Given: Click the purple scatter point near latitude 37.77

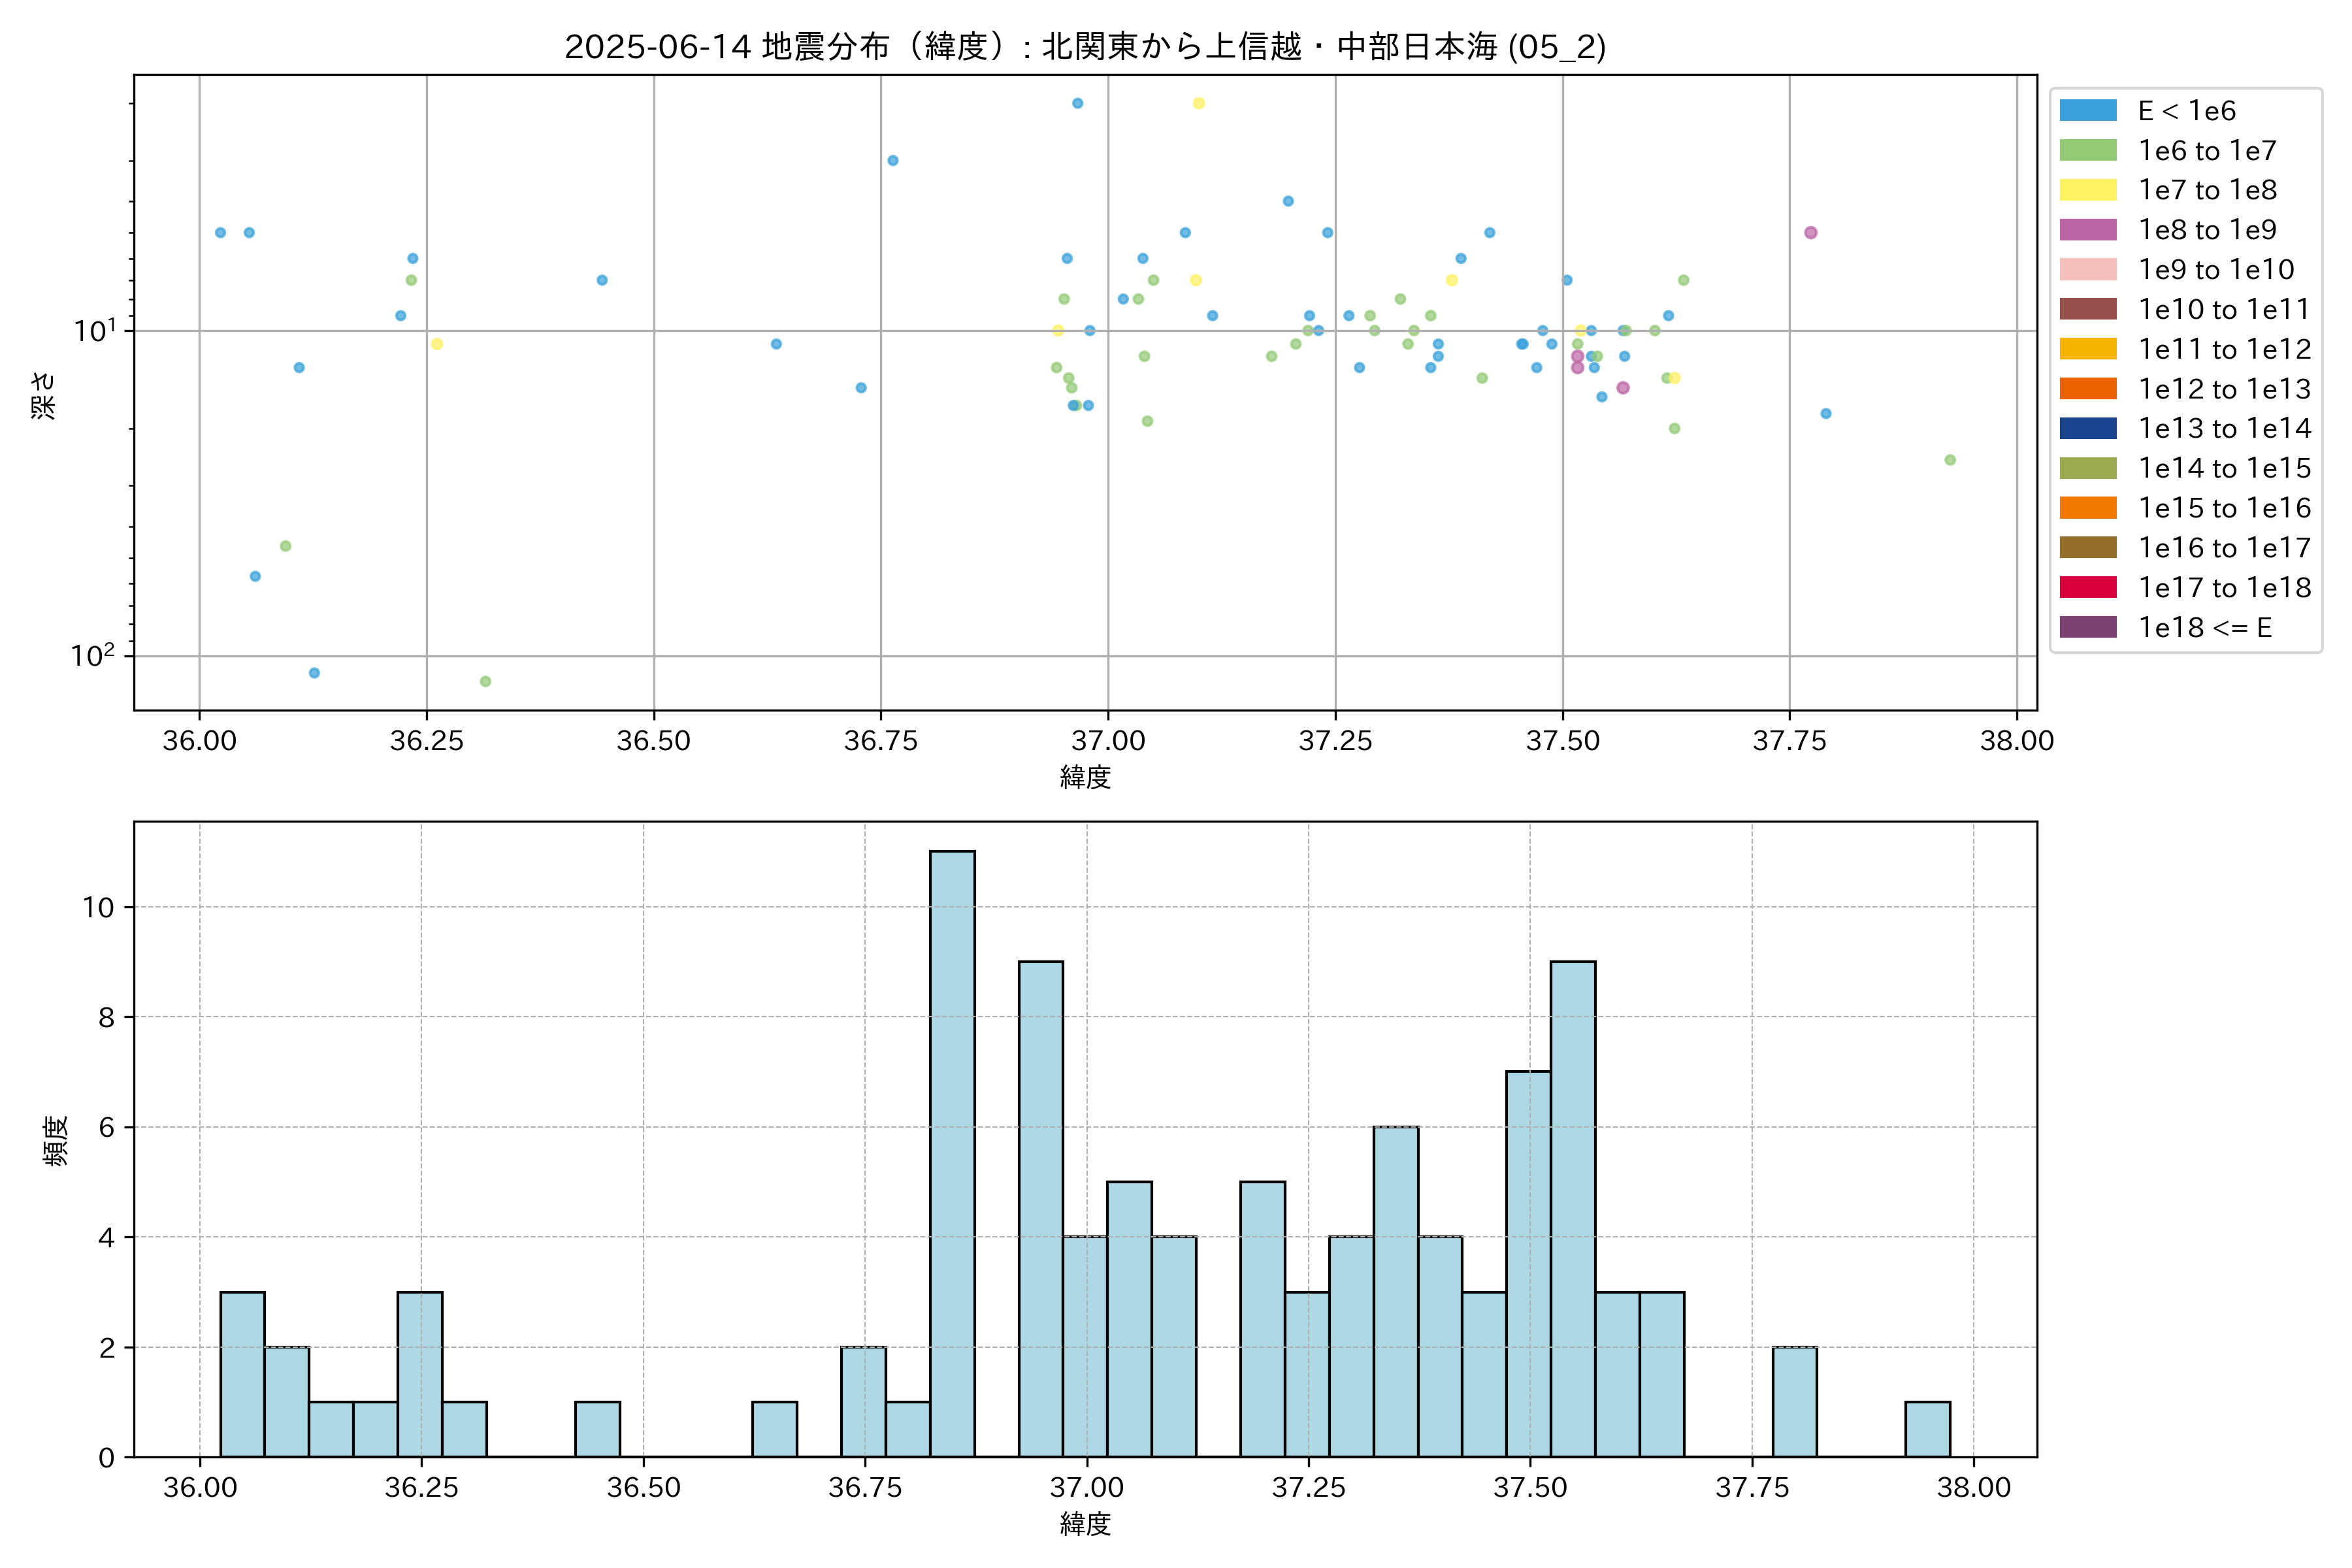Looking at the screenshot, I should pos(1810,233).
